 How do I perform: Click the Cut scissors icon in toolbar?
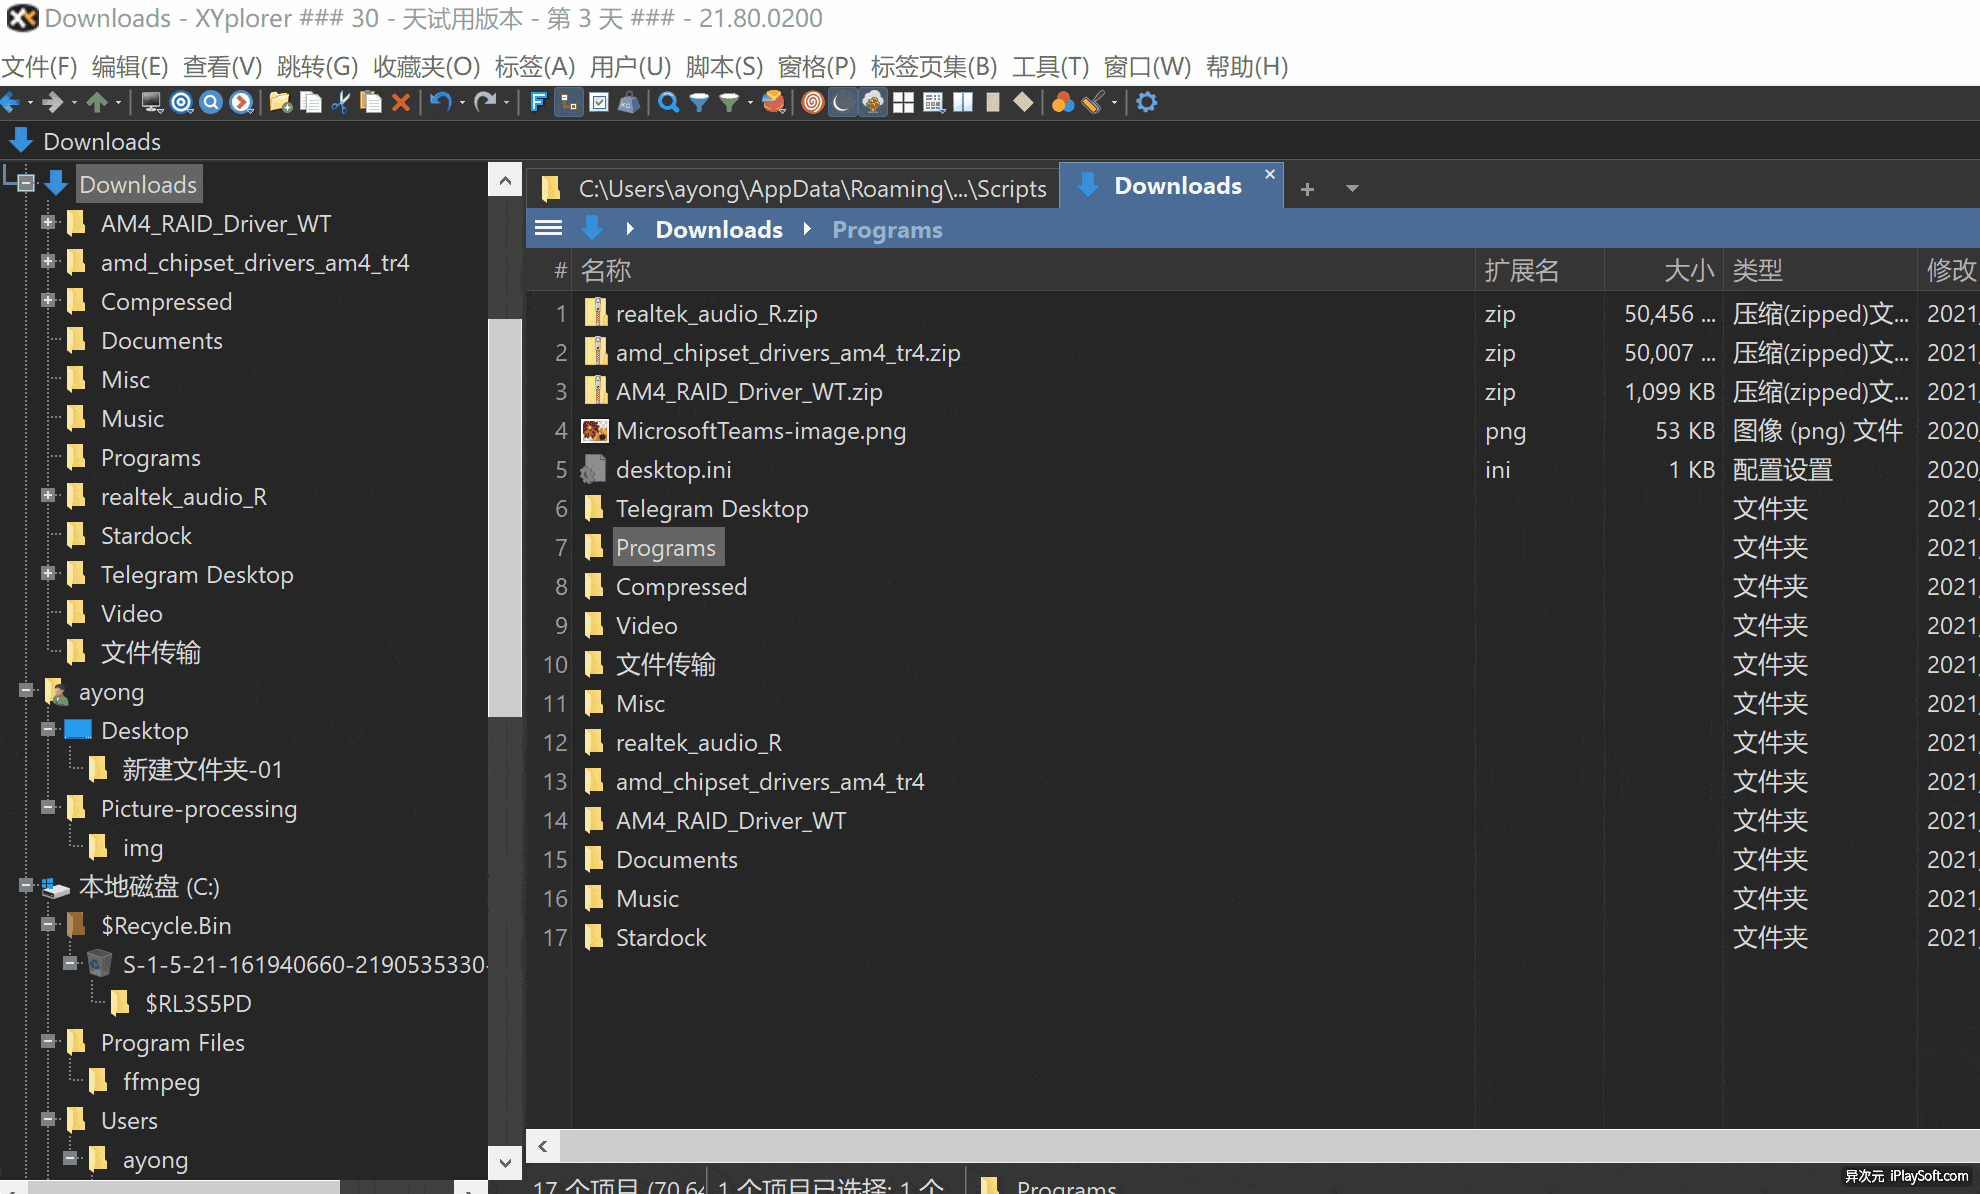[x=341, y=102]
